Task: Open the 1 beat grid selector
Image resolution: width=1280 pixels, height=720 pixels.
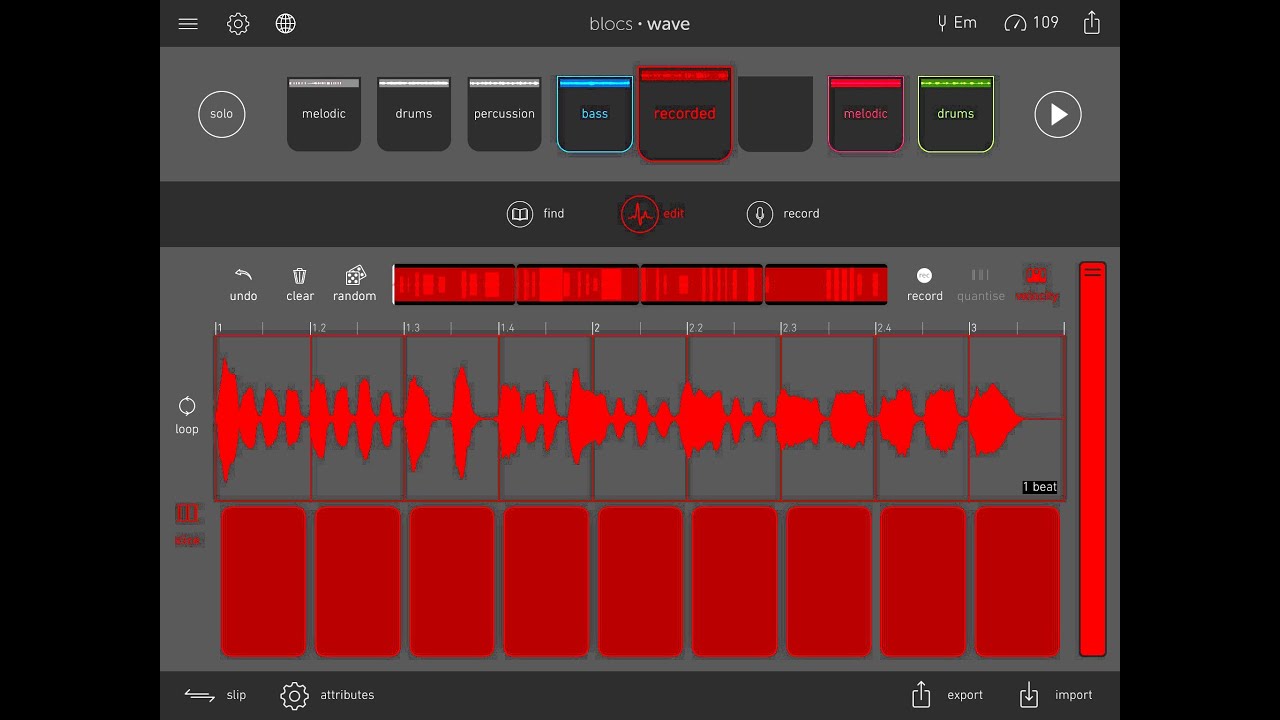Action: [1040, 487]
